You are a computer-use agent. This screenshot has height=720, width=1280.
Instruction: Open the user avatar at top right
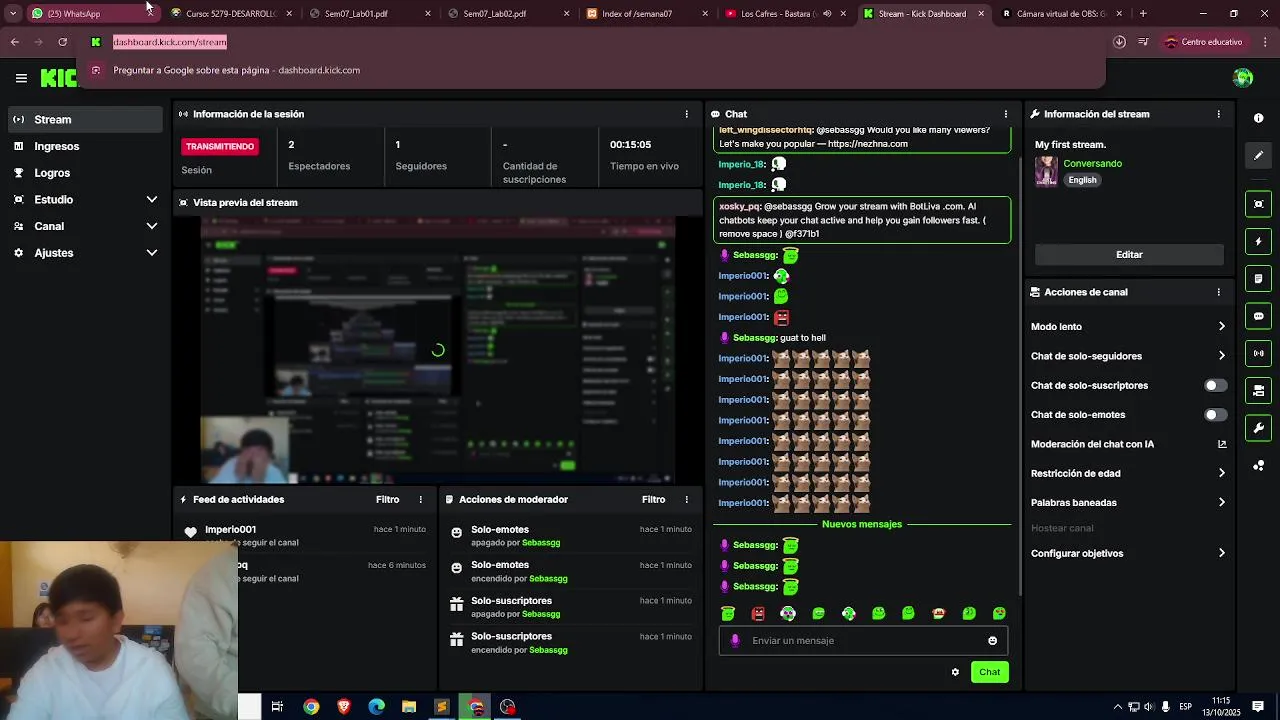(x=1243, y=78)
